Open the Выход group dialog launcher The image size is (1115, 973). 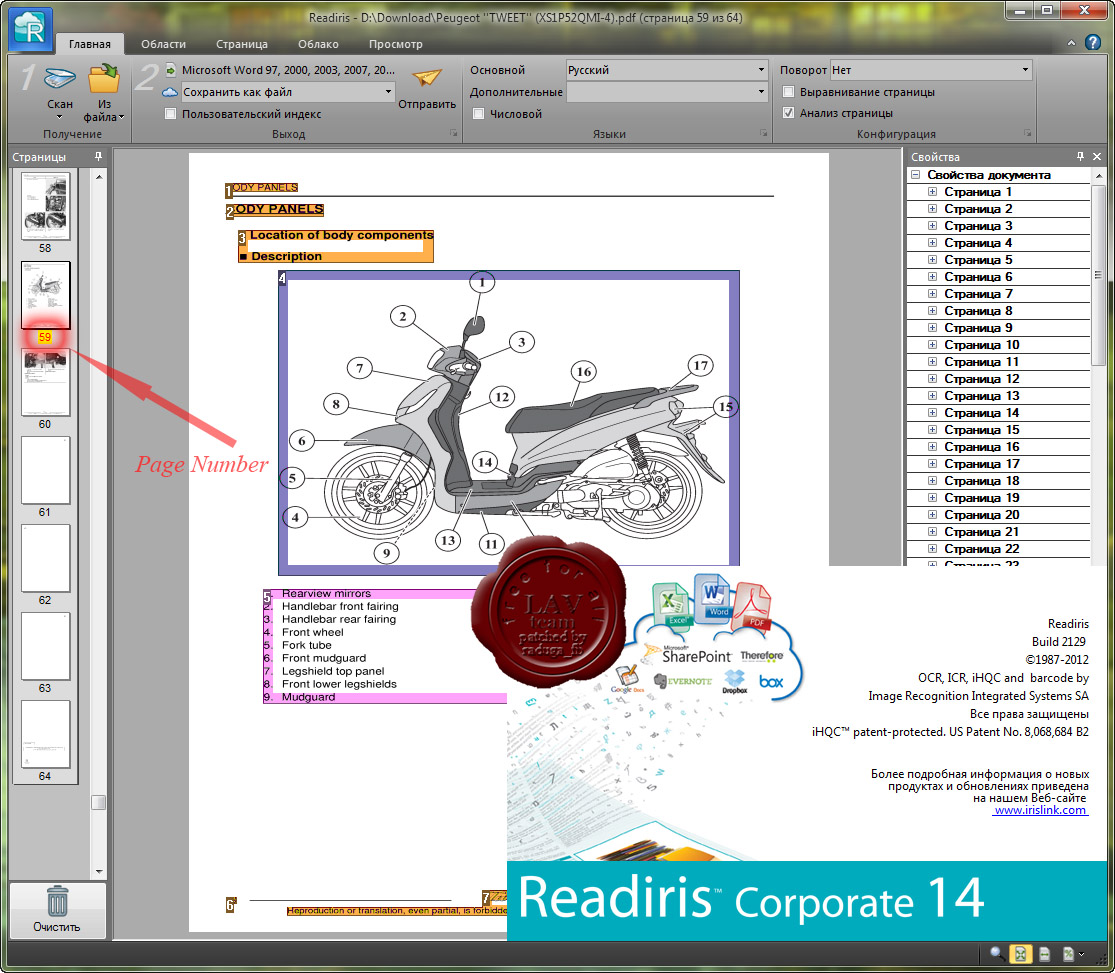point(454,133)
